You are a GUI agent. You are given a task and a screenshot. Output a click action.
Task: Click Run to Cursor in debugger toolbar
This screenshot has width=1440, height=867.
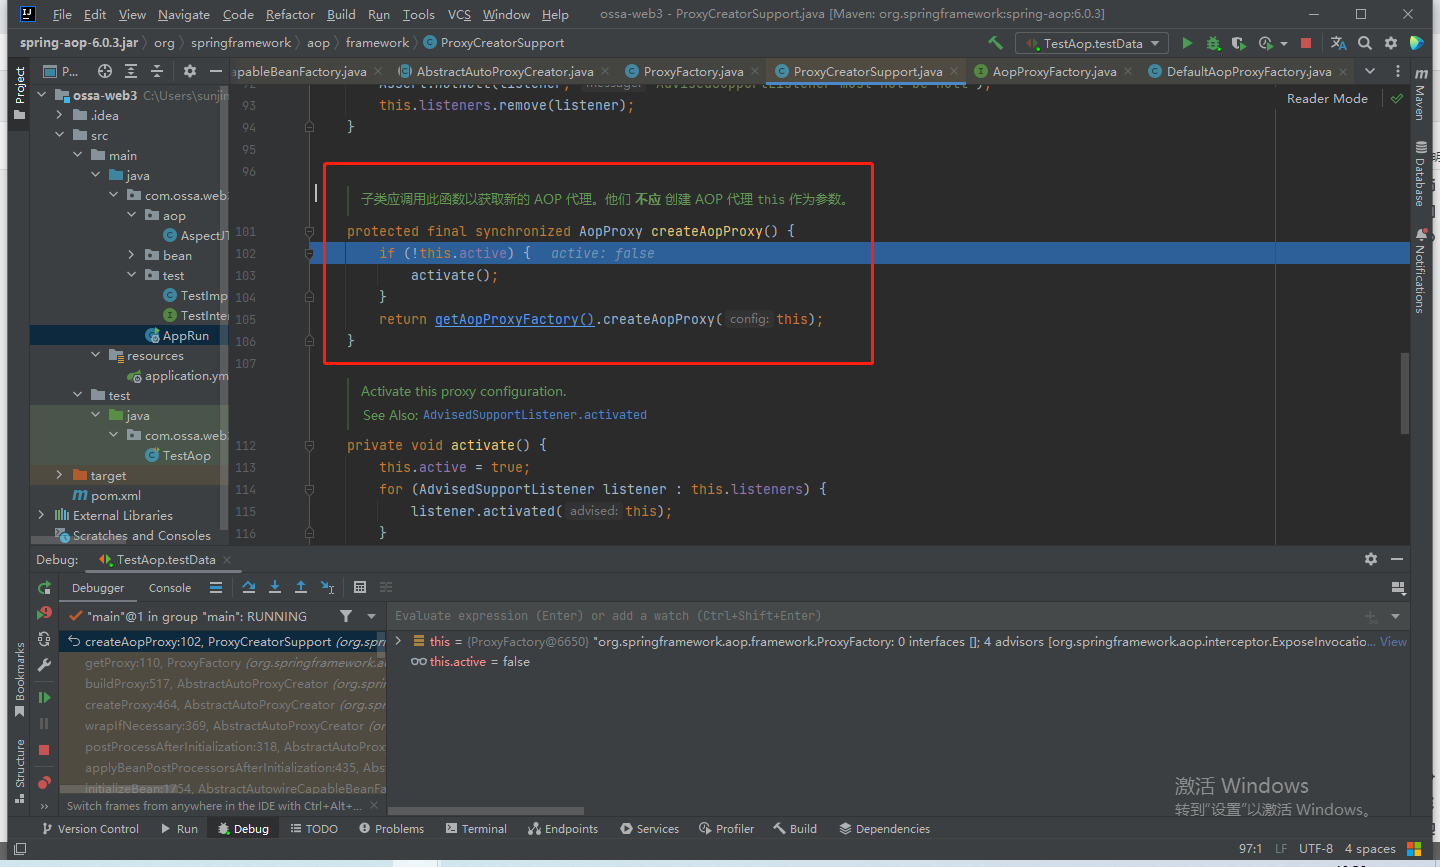[328, 588]
